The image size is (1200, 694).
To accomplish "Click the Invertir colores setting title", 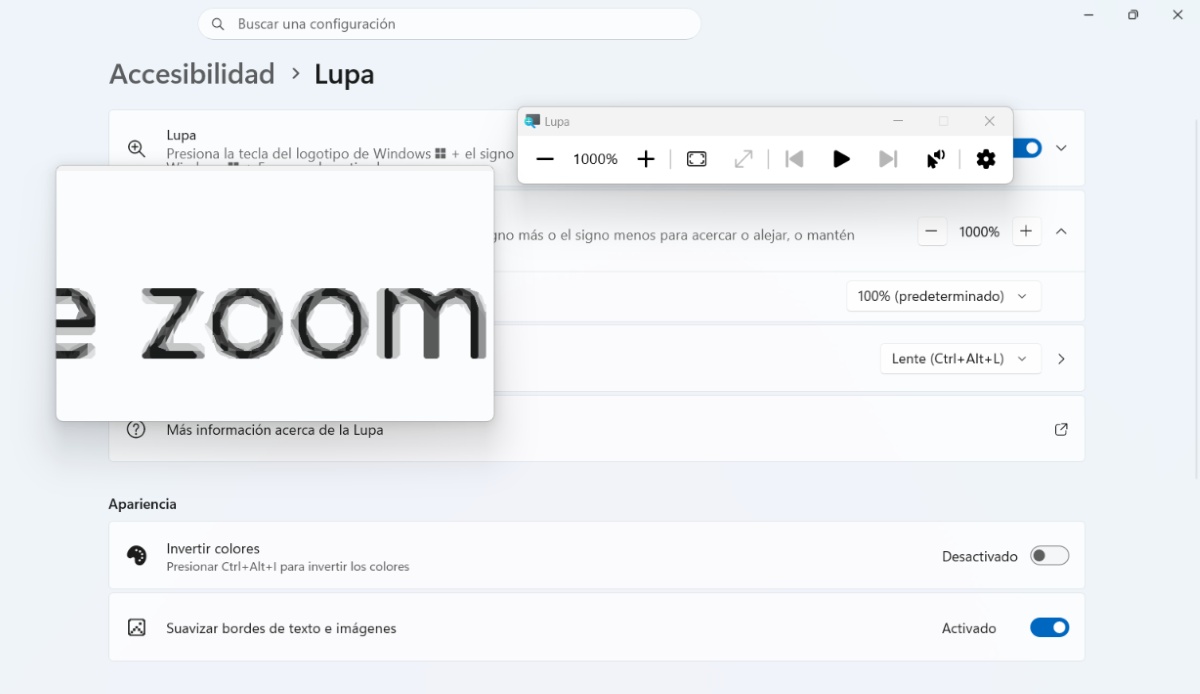I will (213, 548).
